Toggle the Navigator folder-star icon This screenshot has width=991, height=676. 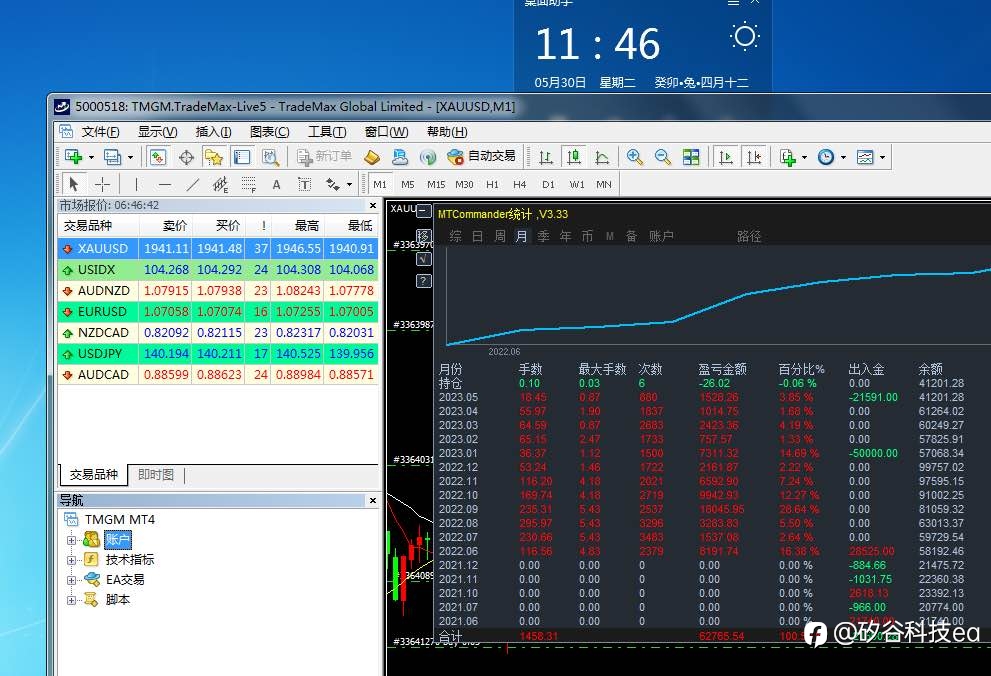pyautogui.click(x=214, y=157)
